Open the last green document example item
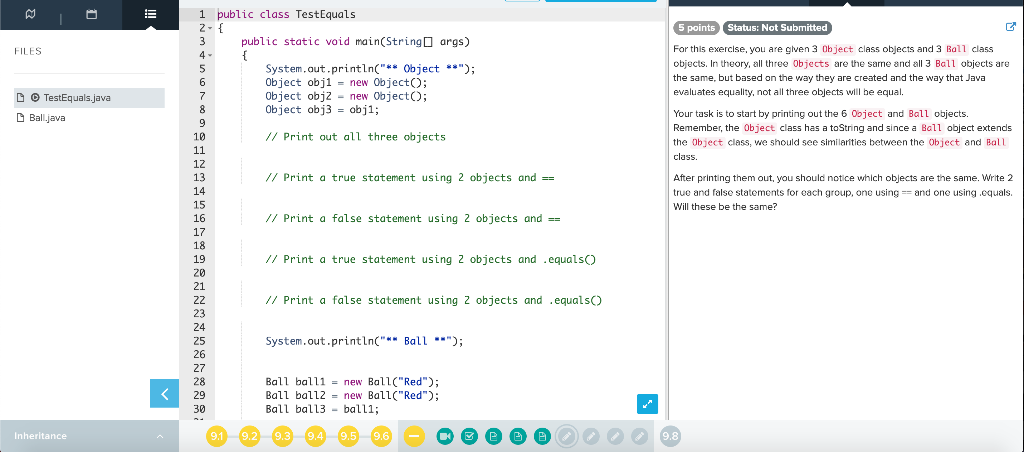Image resolution: width=1024 pixels, height=452 pixels. [x=542, y=436]
